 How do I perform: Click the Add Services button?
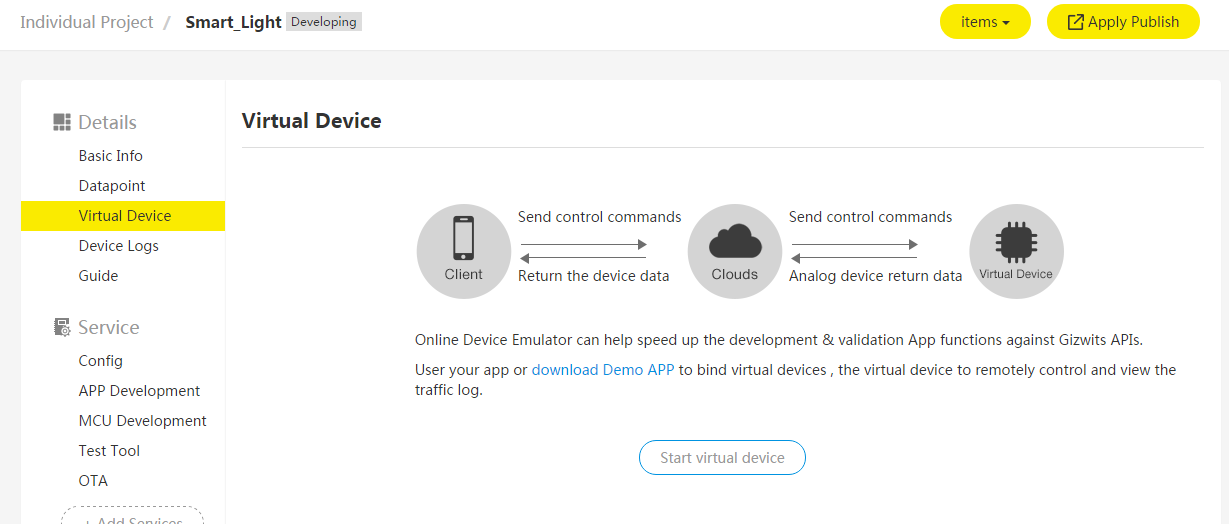(x=132, y=516)
